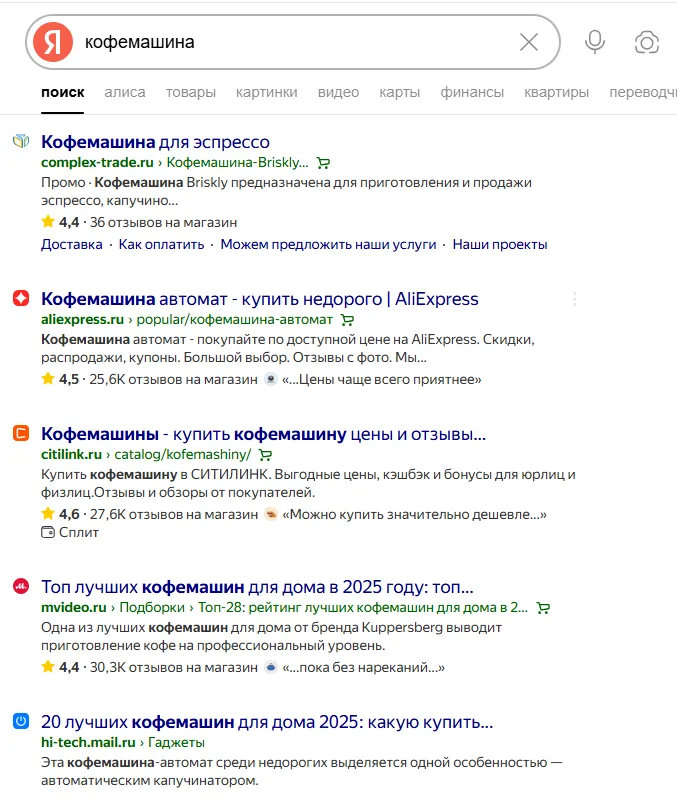Click shopping cart icon next to citilink.ru URL
The width and height of the screenshot is (677, 805).
265,454
